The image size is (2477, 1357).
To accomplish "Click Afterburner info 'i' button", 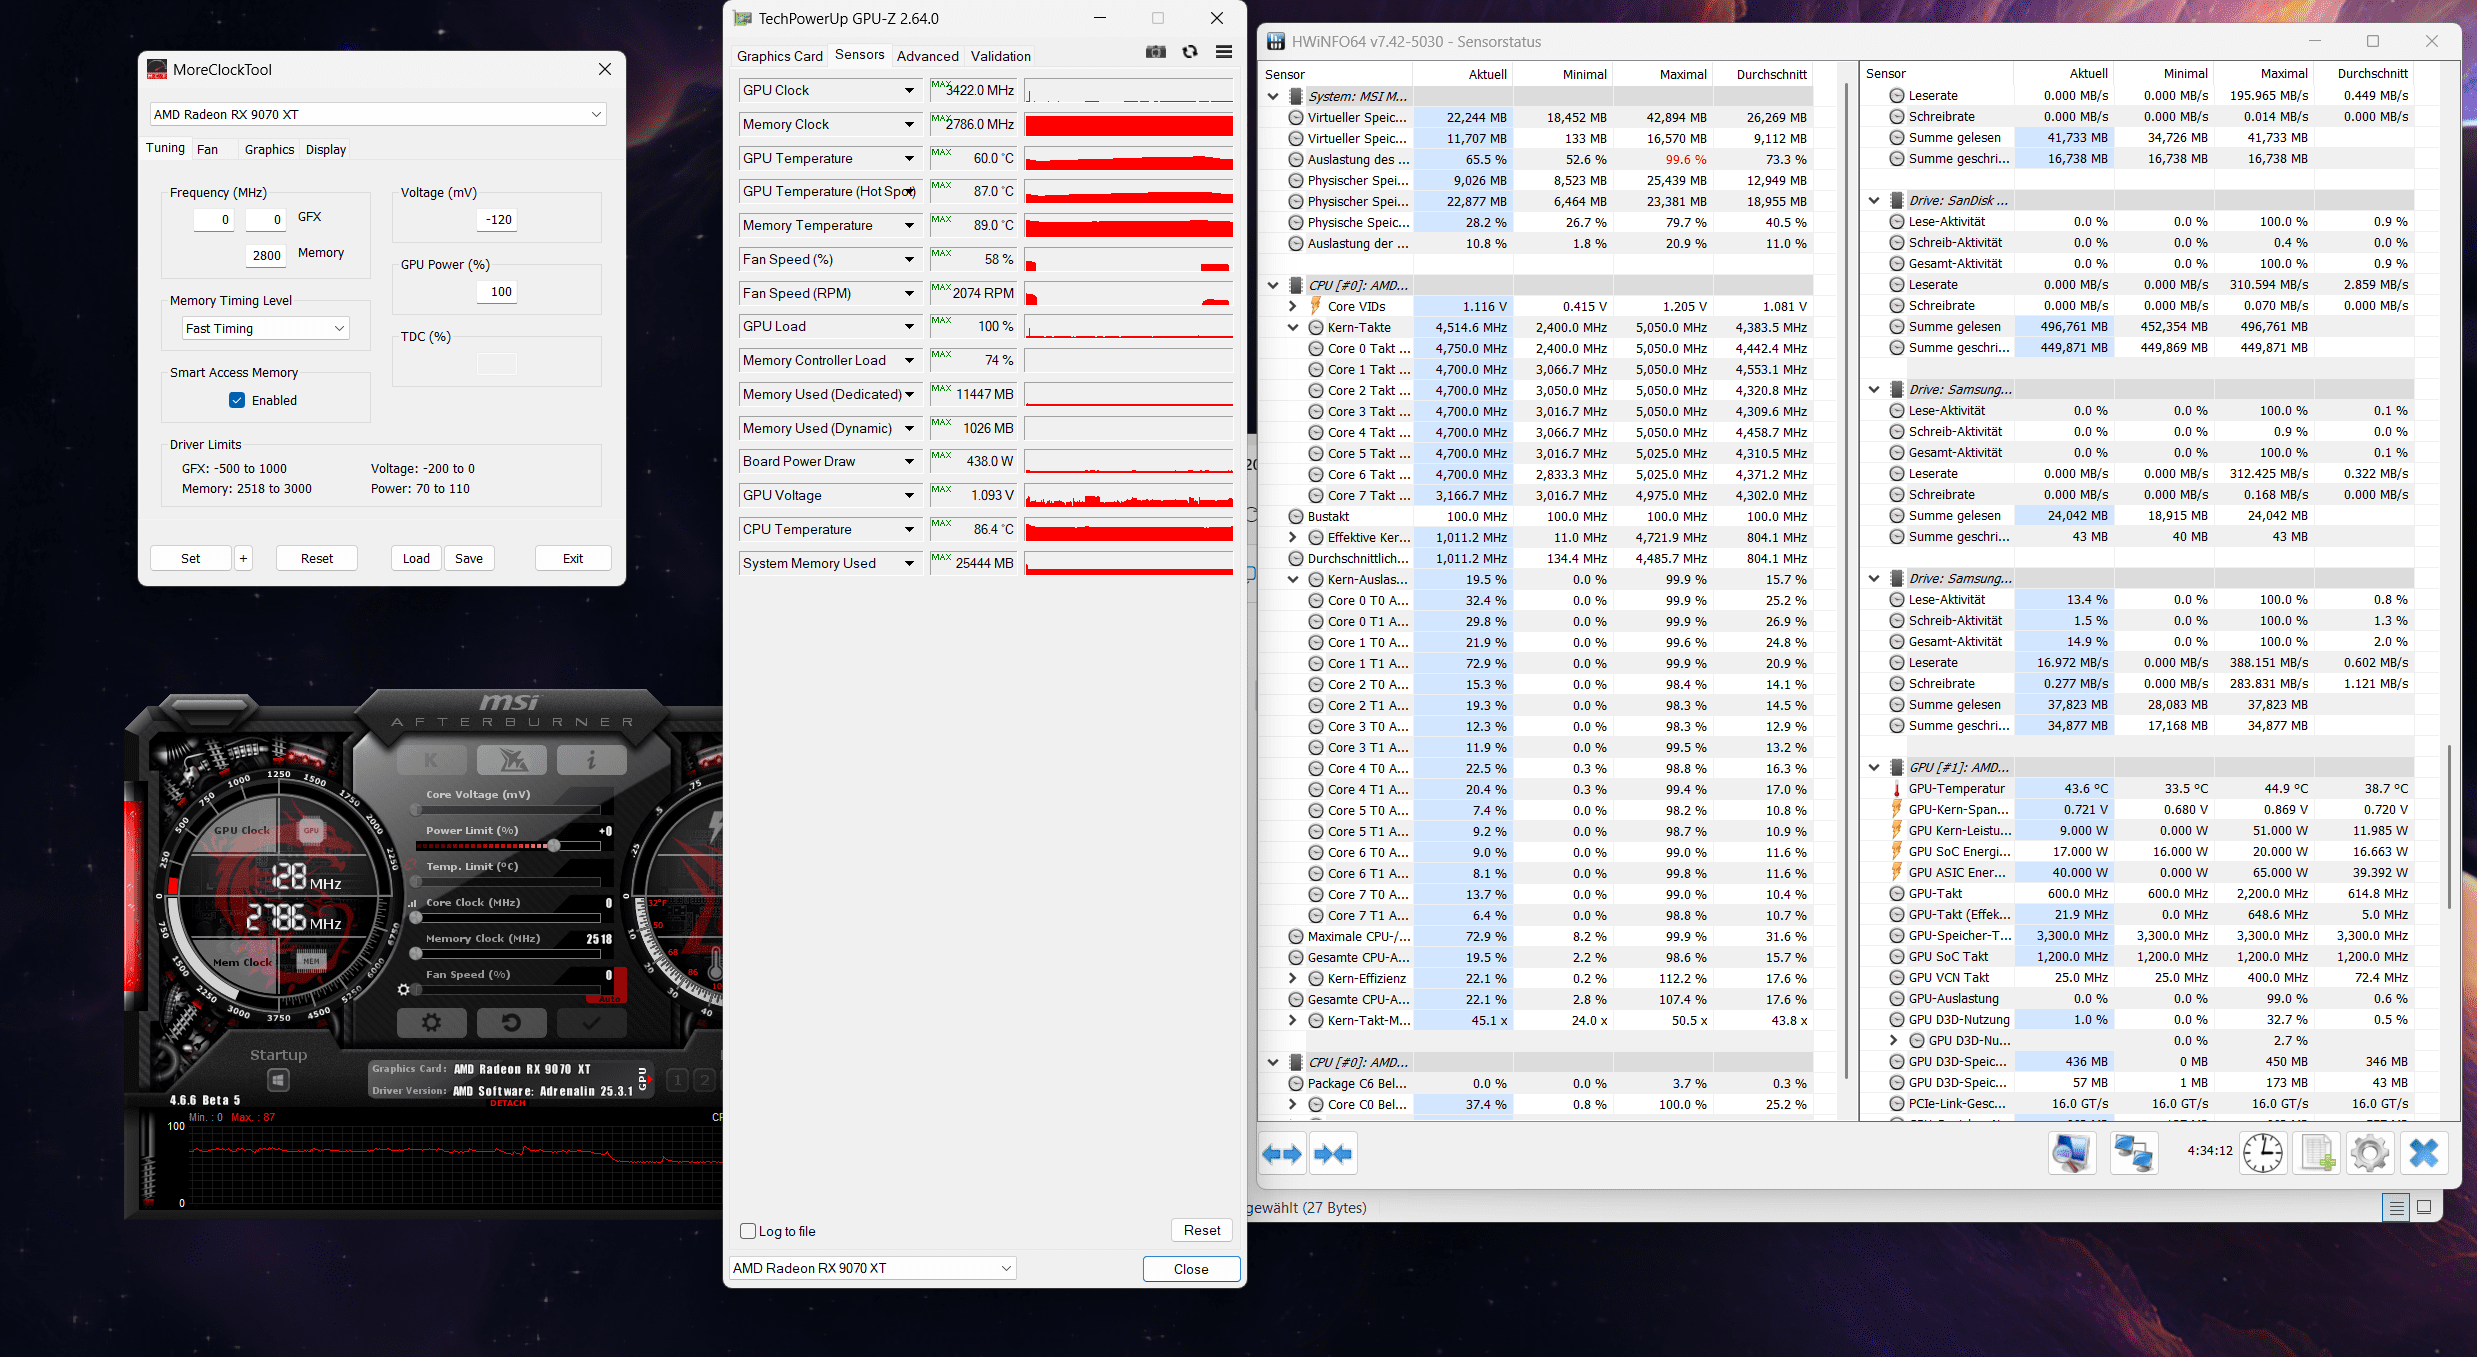I will tap(591, 760).
